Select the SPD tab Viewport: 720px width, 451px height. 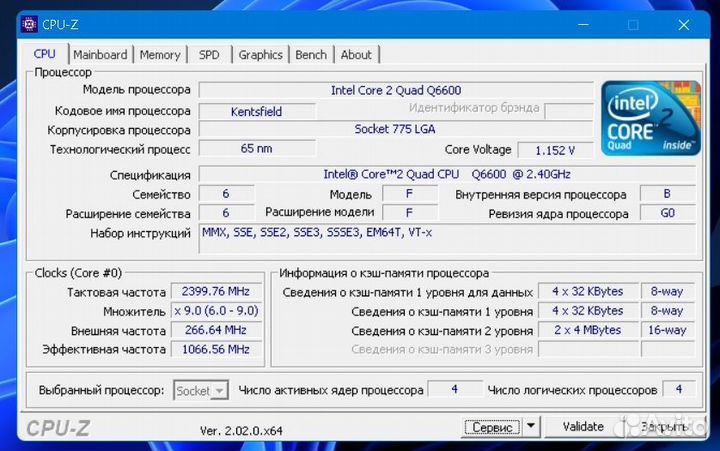209,55
